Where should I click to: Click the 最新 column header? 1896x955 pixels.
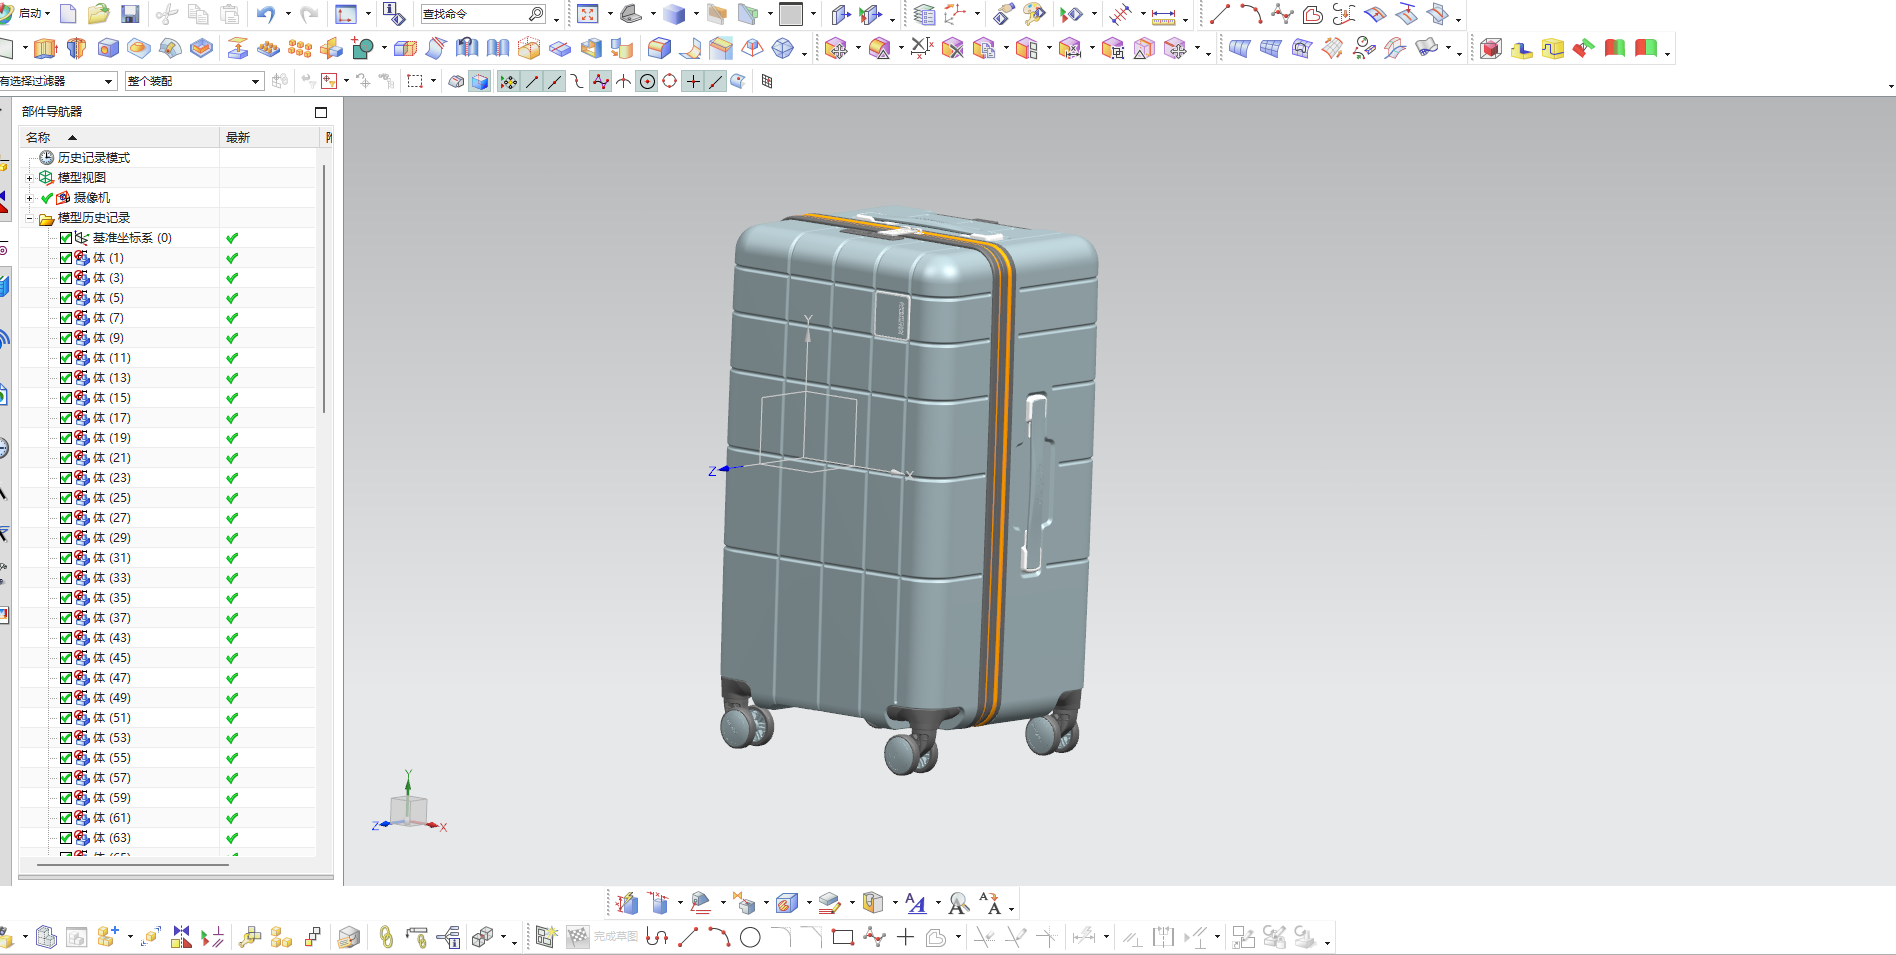coord(270,137)
